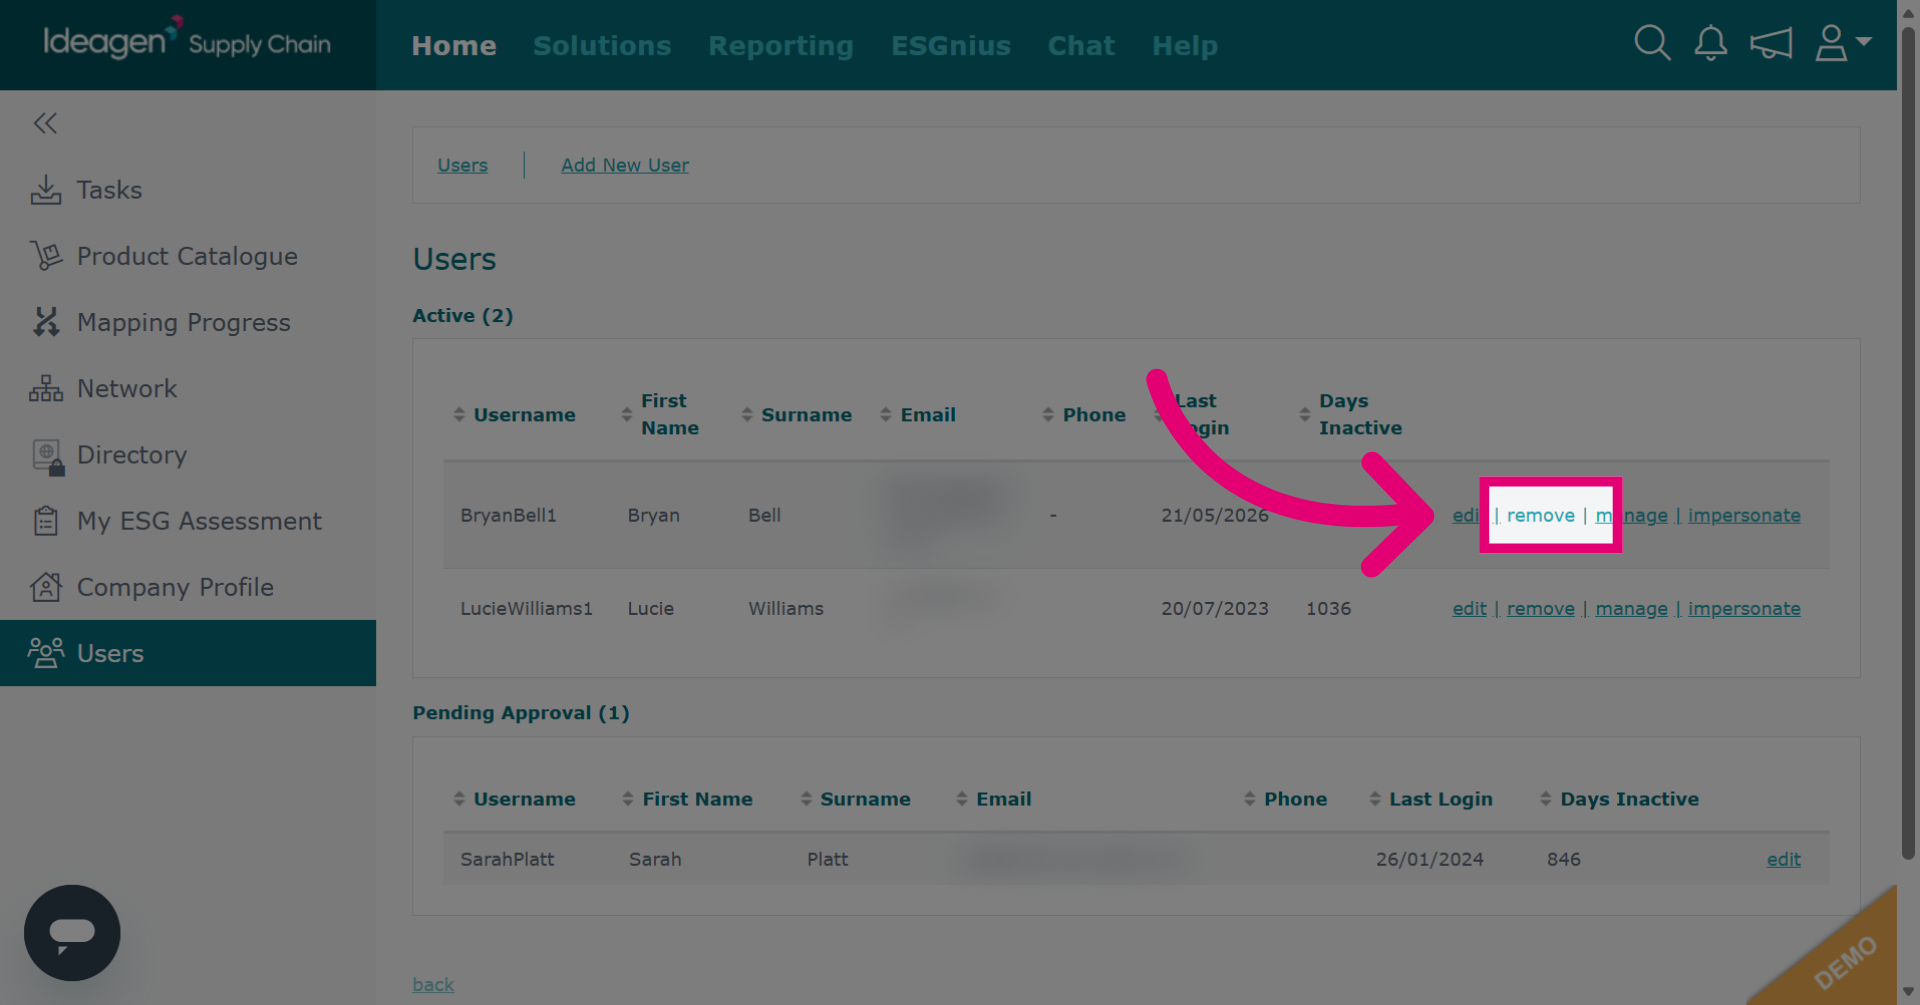Viewport: 1920px width, 1005px height.
Task: Click the Directory icon in sidebar
Action: click(x=47, y=455)
